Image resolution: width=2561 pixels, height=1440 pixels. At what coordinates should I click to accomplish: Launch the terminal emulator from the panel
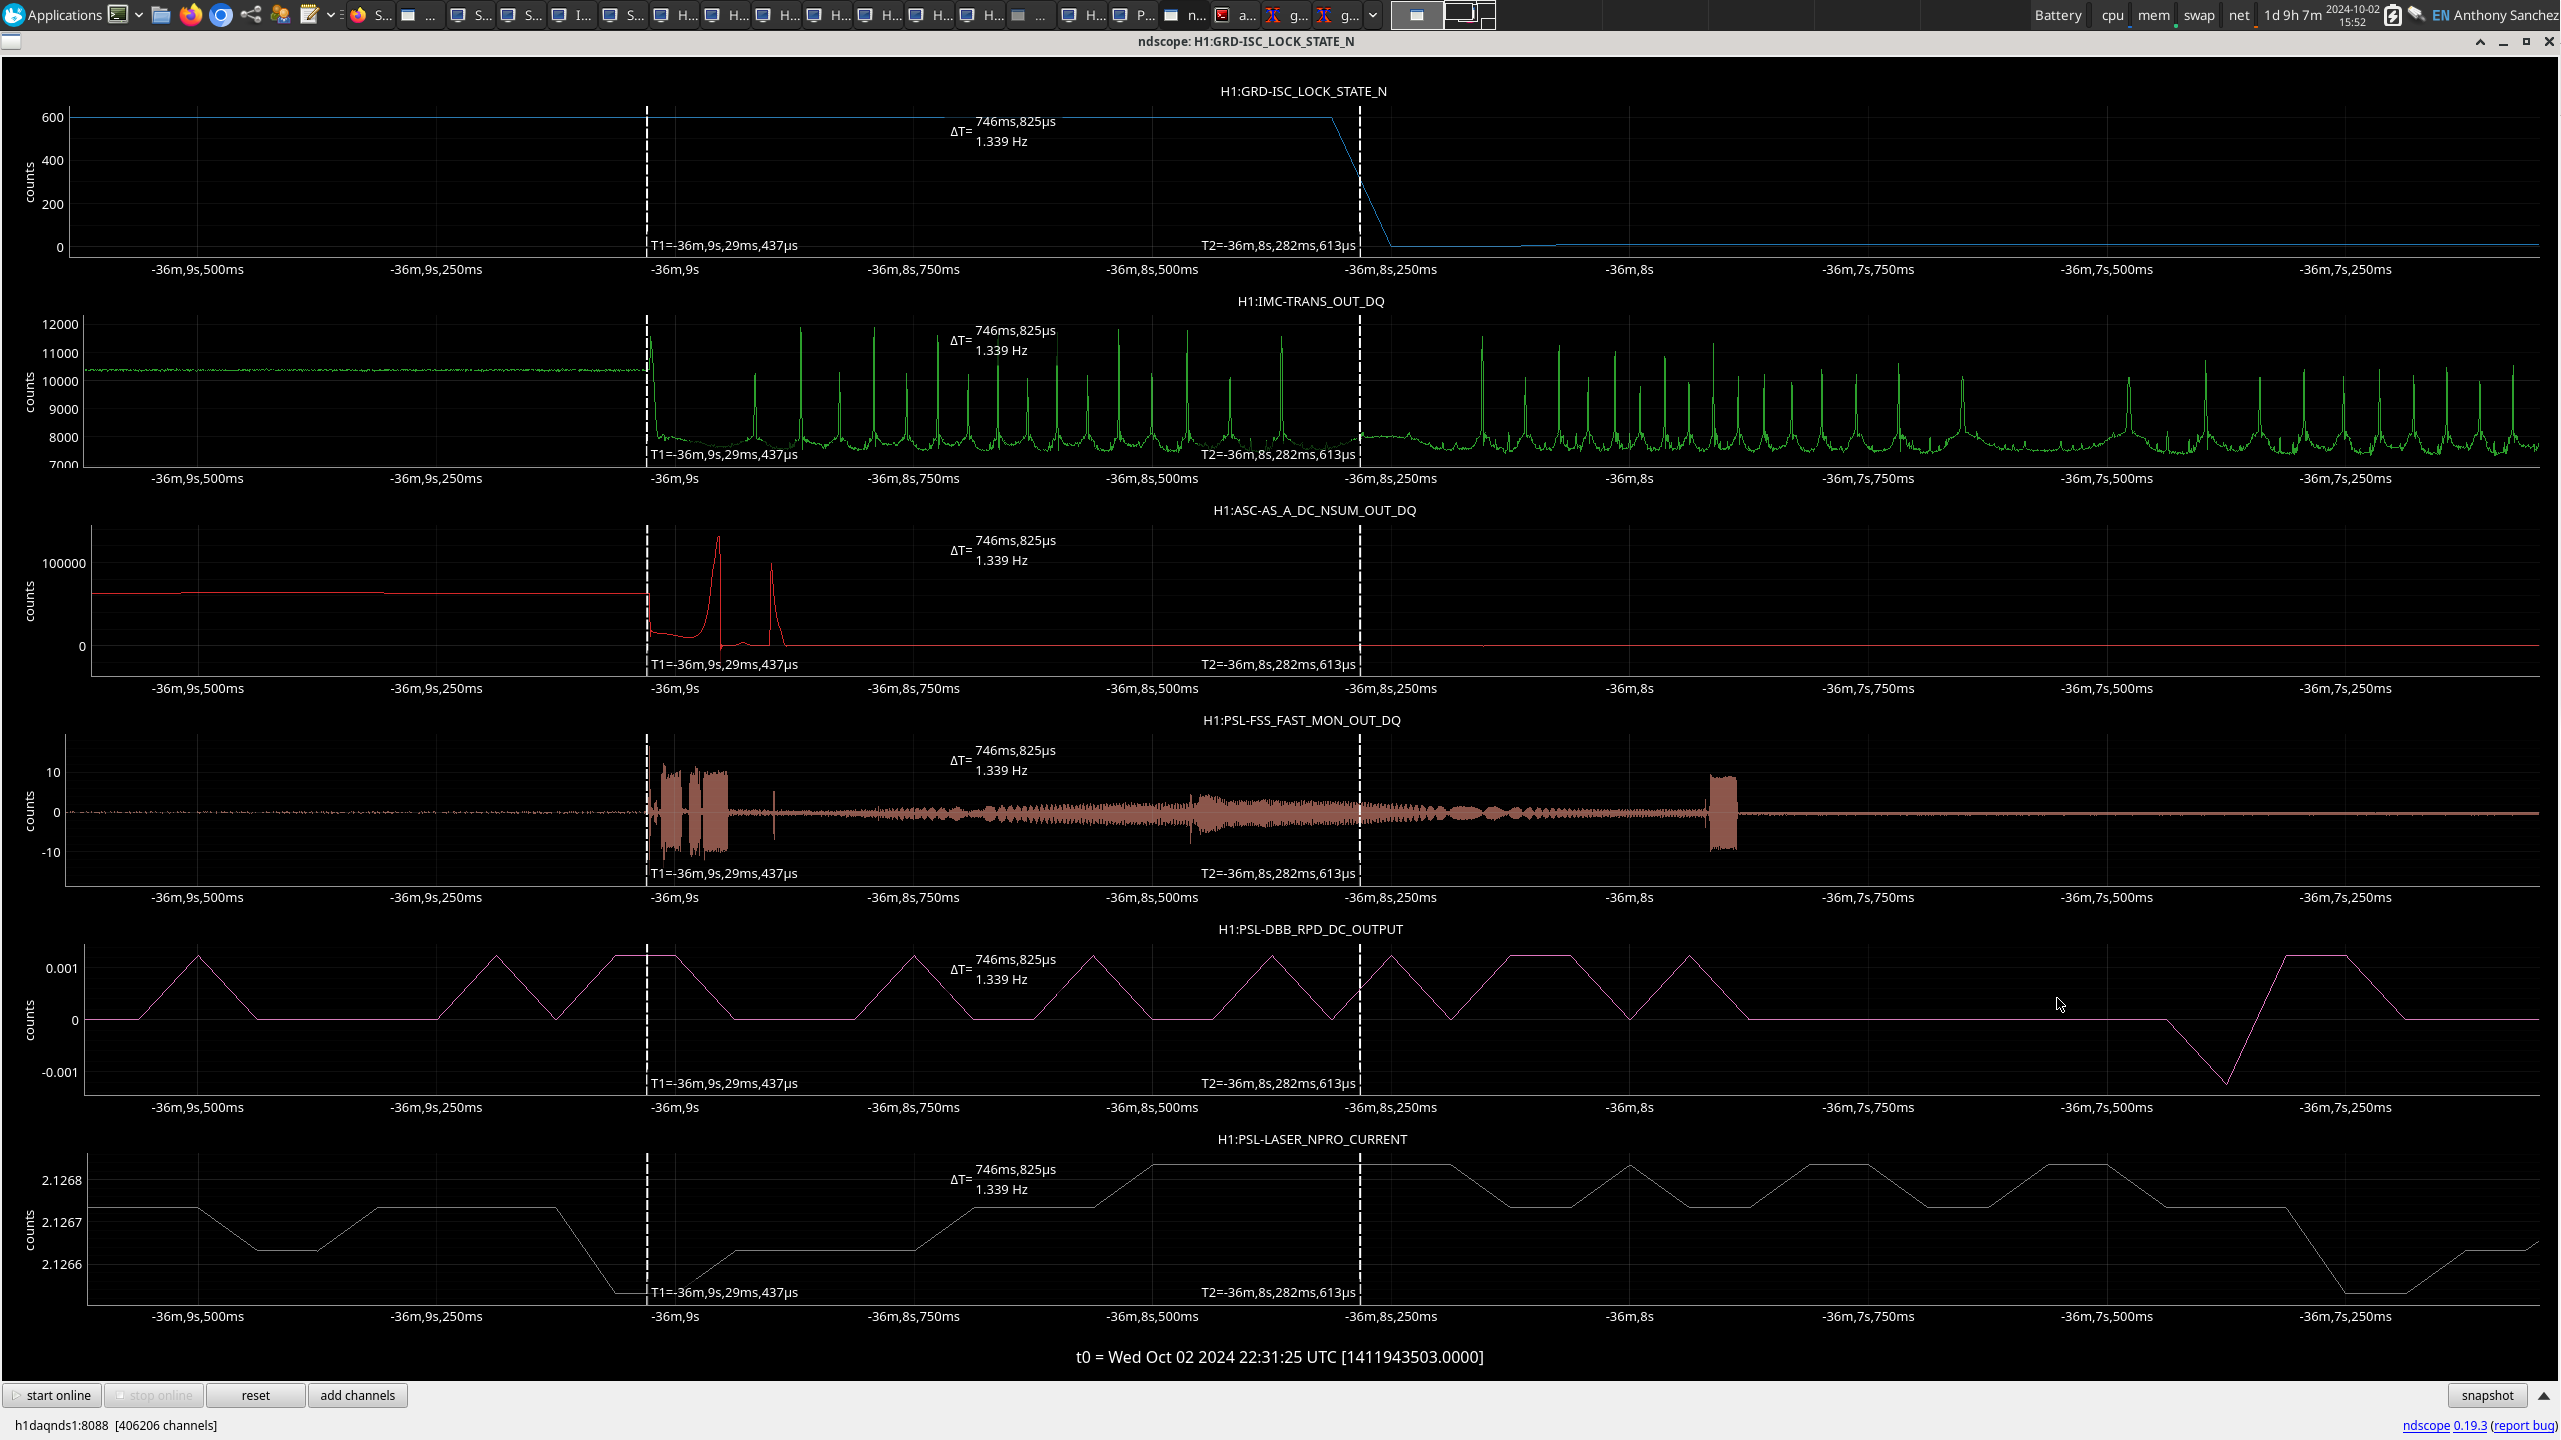point(118,15)
